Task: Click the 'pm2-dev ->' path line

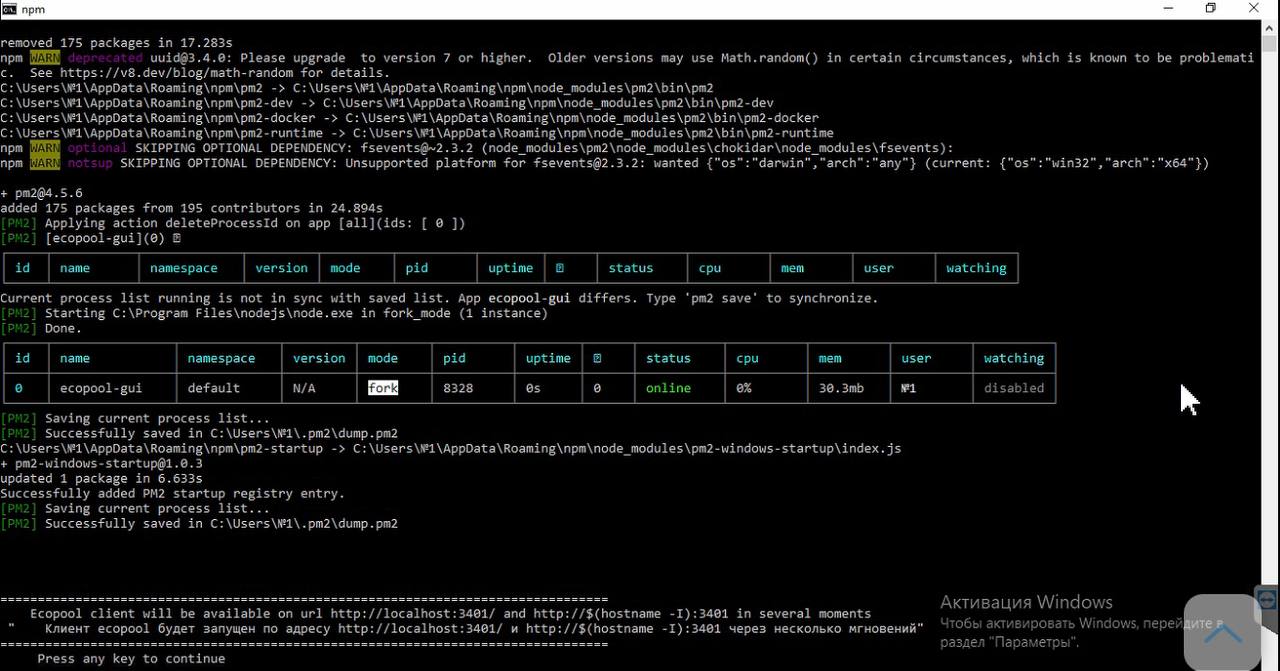Action: (x=387, y=103)
